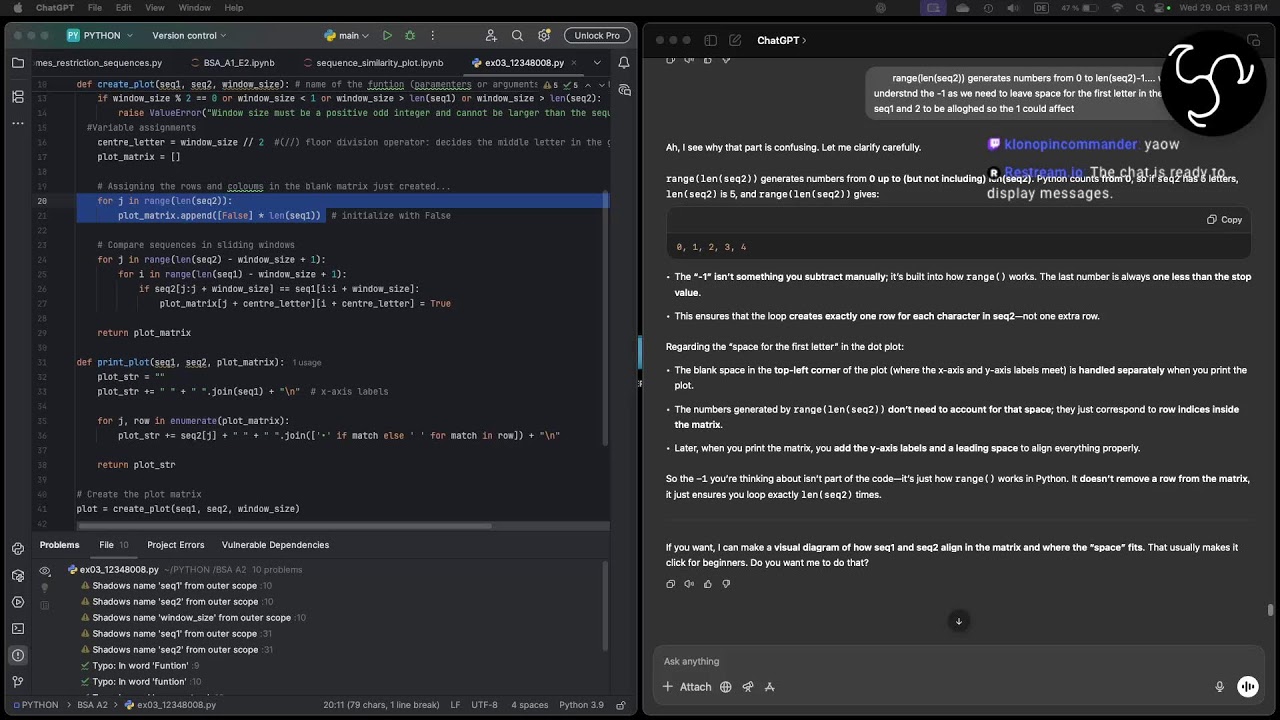1280x720 pixels.
Task: Open AI Assistant panel icon
Action: click(x=624, y=90)
